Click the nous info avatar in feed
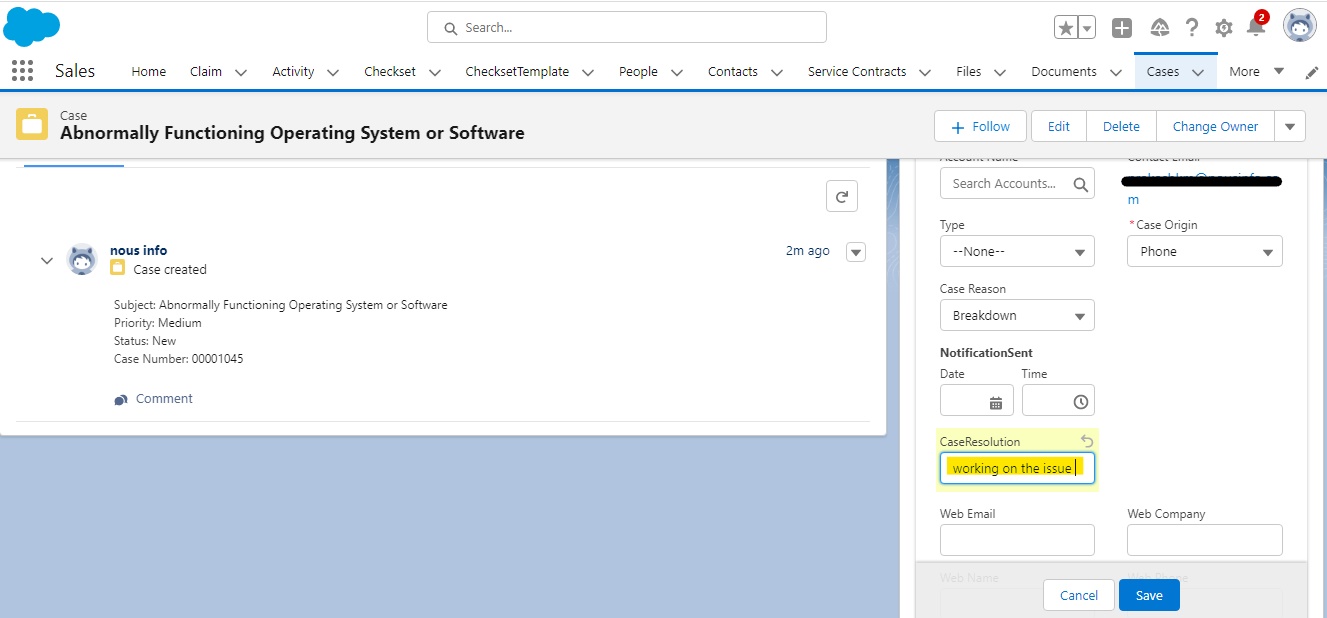Viewport: 1327px width, 618px height. 82,259
